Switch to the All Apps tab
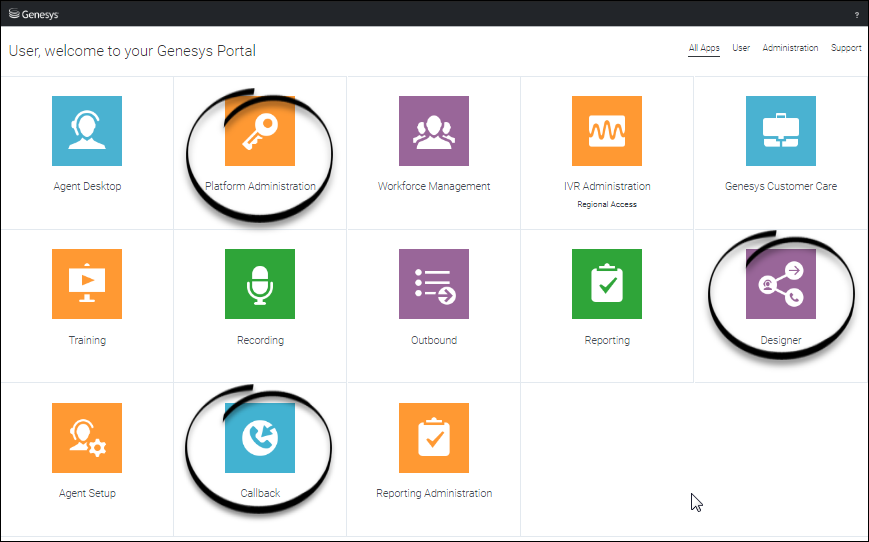This screenshot has height=542, width=869. pyautogui.click(x=704, y=48)
